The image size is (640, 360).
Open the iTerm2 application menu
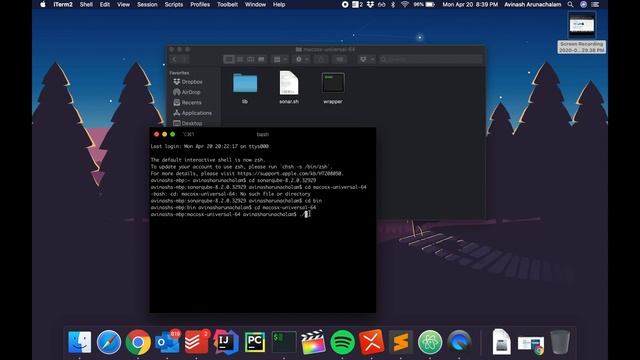point(63,4)
